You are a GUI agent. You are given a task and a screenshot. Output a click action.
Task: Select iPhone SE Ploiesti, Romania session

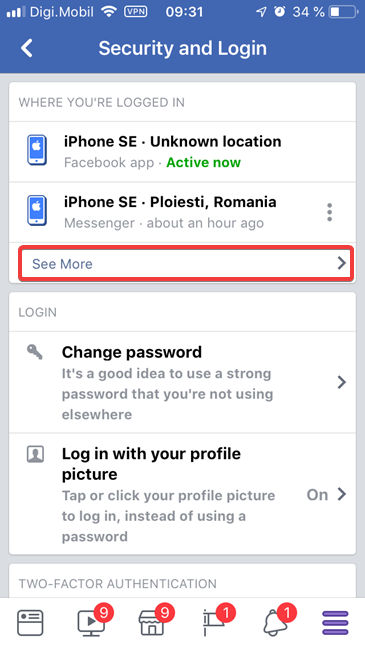[x=182, y=212]
